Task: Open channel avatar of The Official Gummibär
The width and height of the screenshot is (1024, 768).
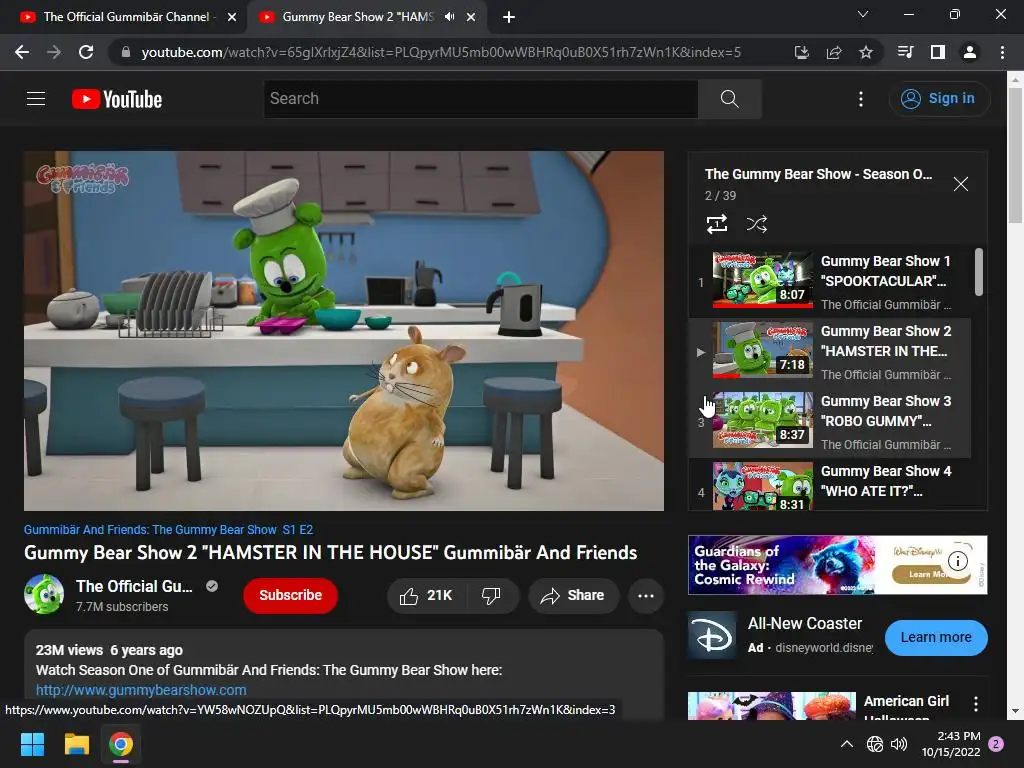Action: pyautogui.click(x=44, y=594)
